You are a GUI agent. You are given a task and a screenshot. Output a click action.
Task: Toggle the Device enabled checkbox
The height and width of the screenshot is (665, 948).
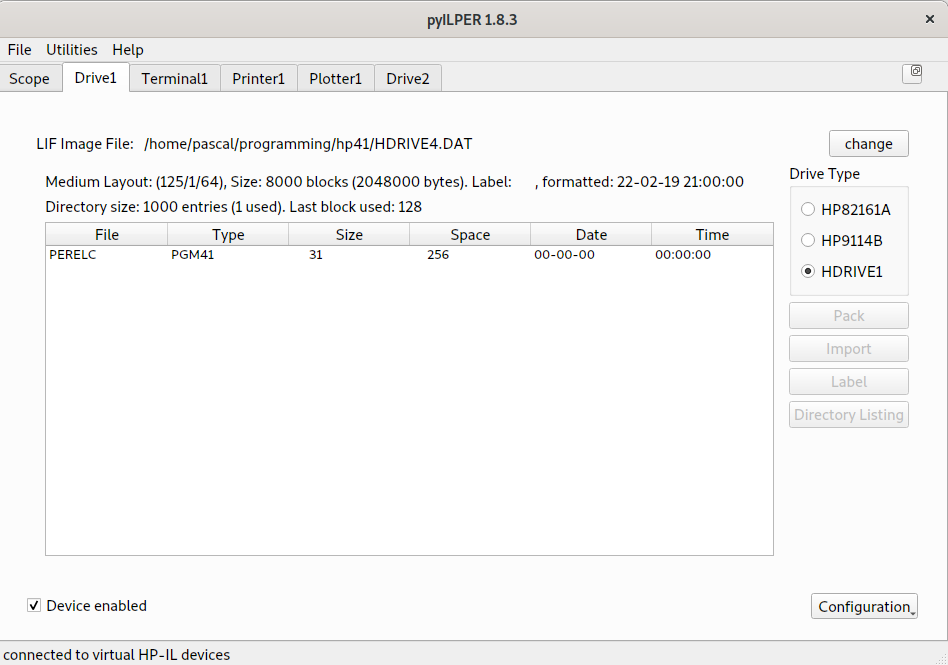pos(35,606)
